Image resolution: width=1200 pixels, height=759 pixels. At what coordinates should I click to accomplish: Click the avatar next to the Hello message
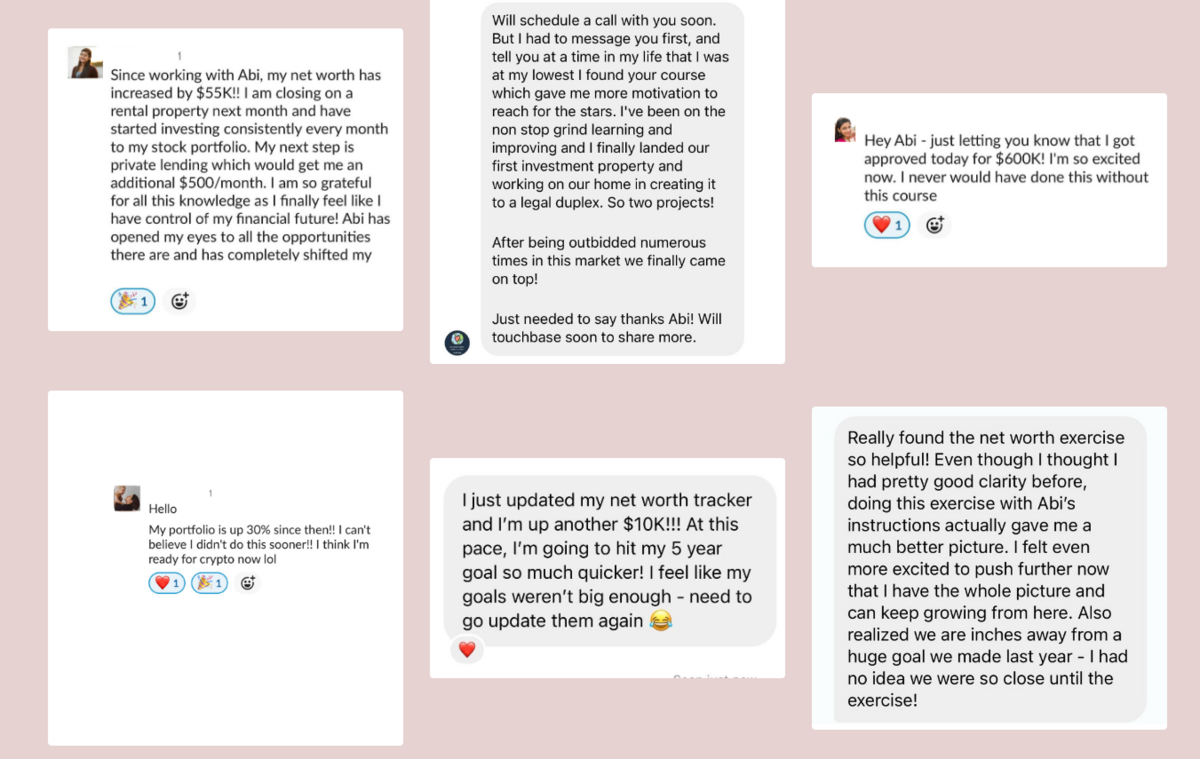point(127,498)
